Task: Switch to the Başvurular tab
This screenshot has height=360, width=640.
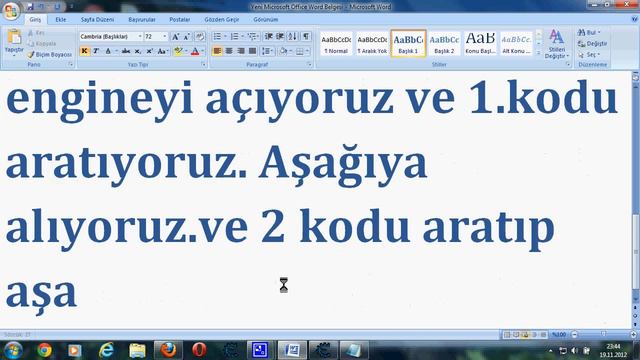Action: (x=142, y=20)
